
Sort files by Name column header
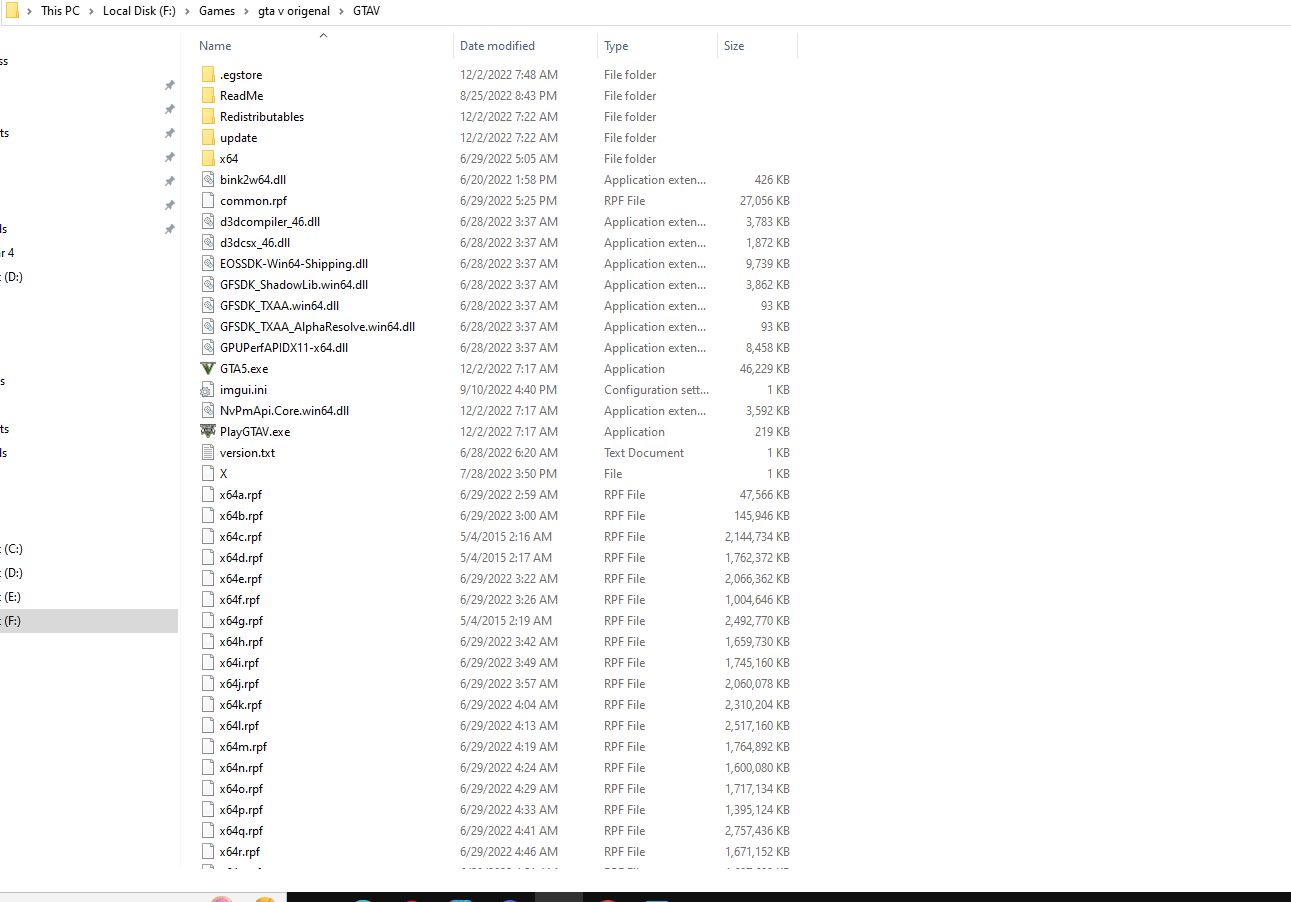[215, 46]
